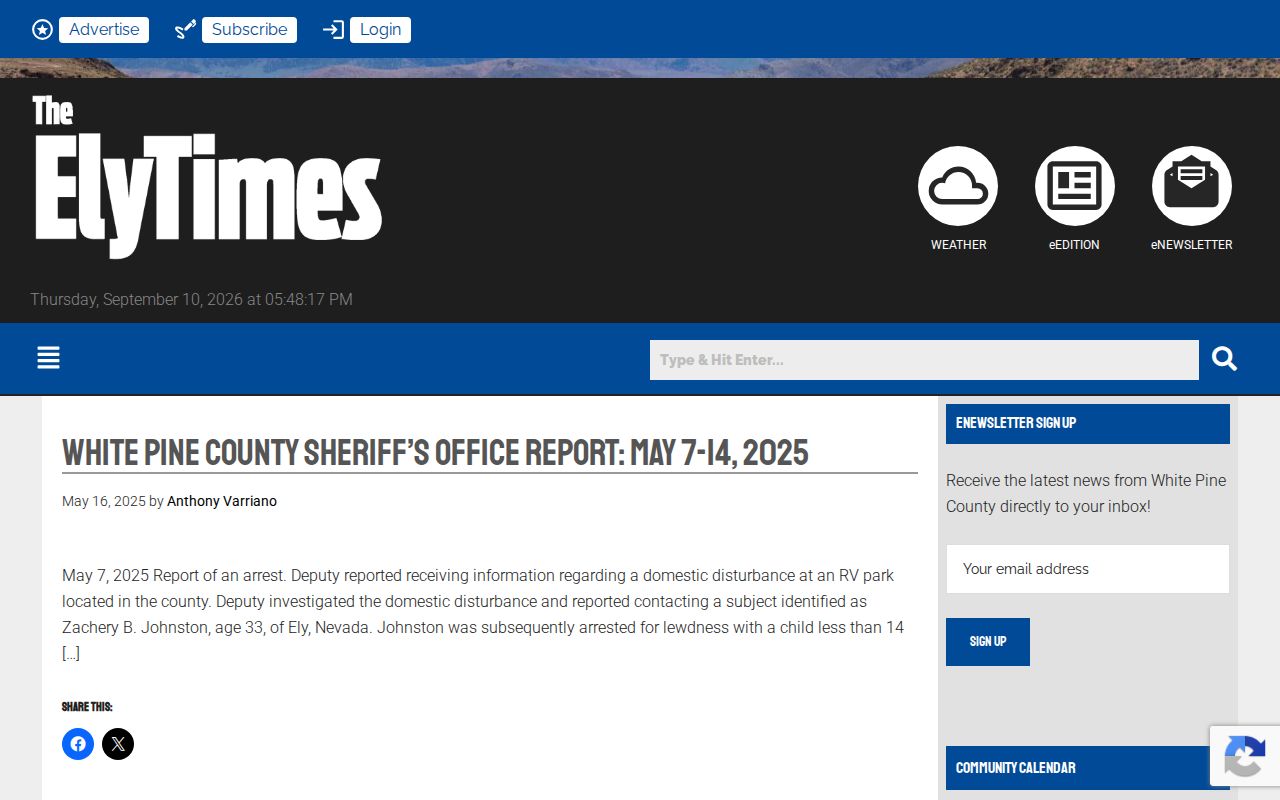Viewport: 1280px width, 800px height.
Task: Click the 'May 16, 2025' post date
Action: pyautogui.click(x=104, y=501)
